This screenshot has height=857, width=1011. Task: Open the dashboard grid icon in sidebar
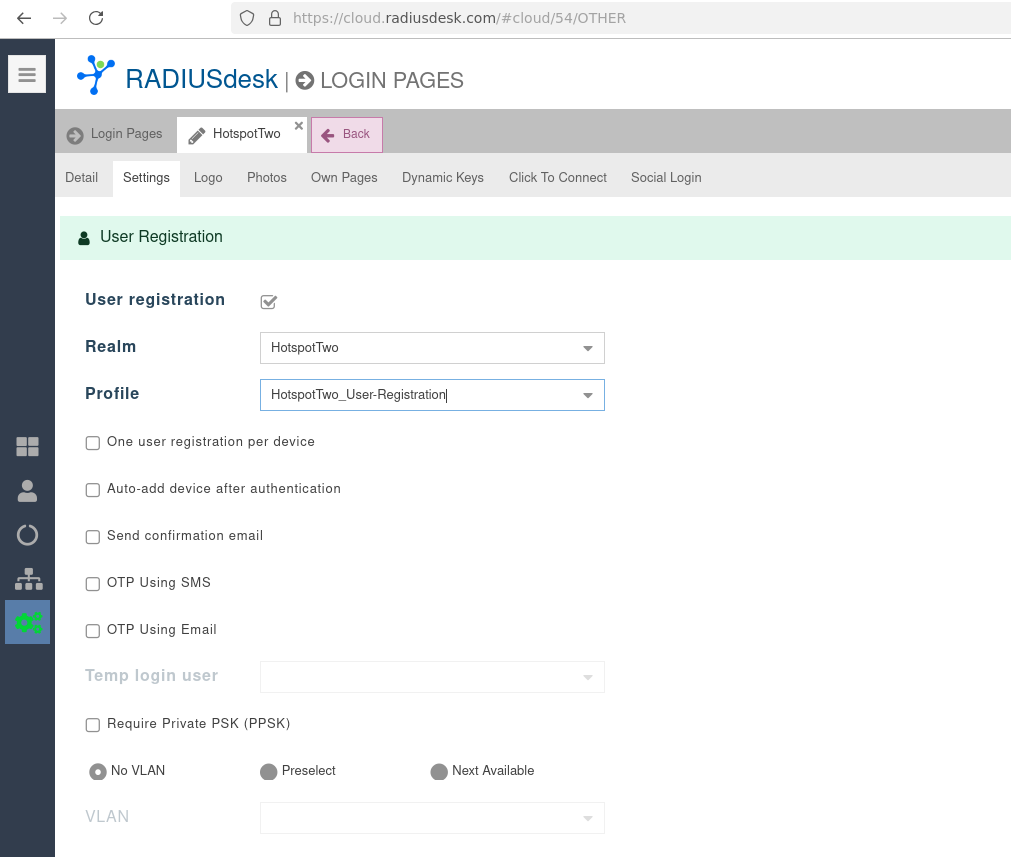tap(27, 447)
